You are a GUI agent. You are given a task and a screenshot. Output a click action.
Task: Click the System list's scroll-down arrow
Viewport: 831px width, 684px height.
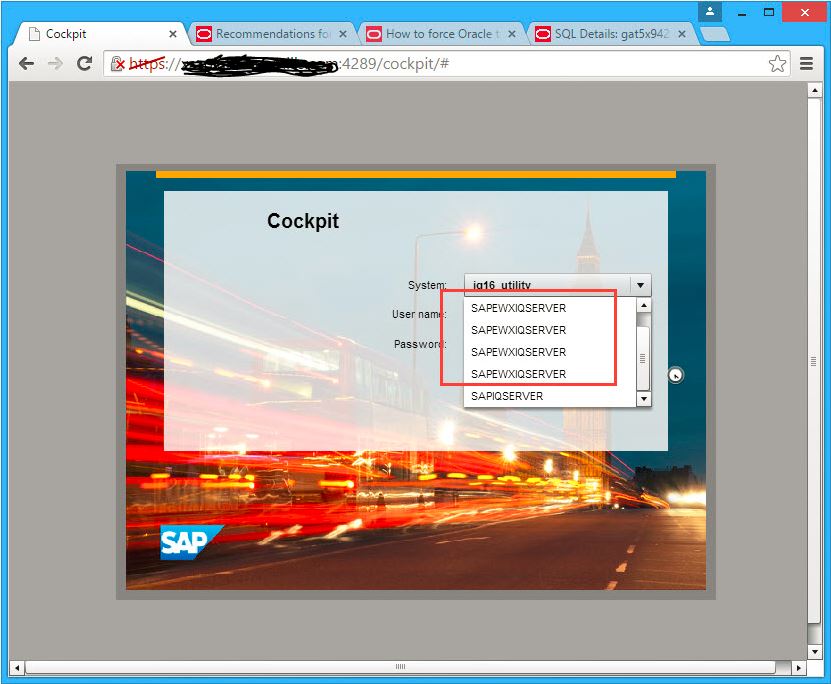643,398
